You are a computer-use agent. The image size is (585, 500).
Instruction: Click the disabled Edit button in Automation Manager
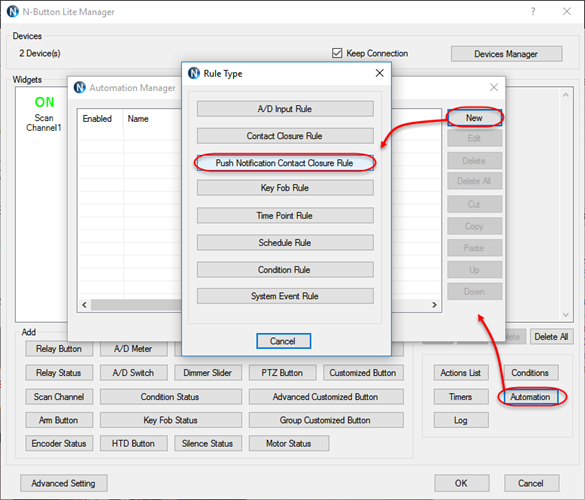tap(474, 138)
